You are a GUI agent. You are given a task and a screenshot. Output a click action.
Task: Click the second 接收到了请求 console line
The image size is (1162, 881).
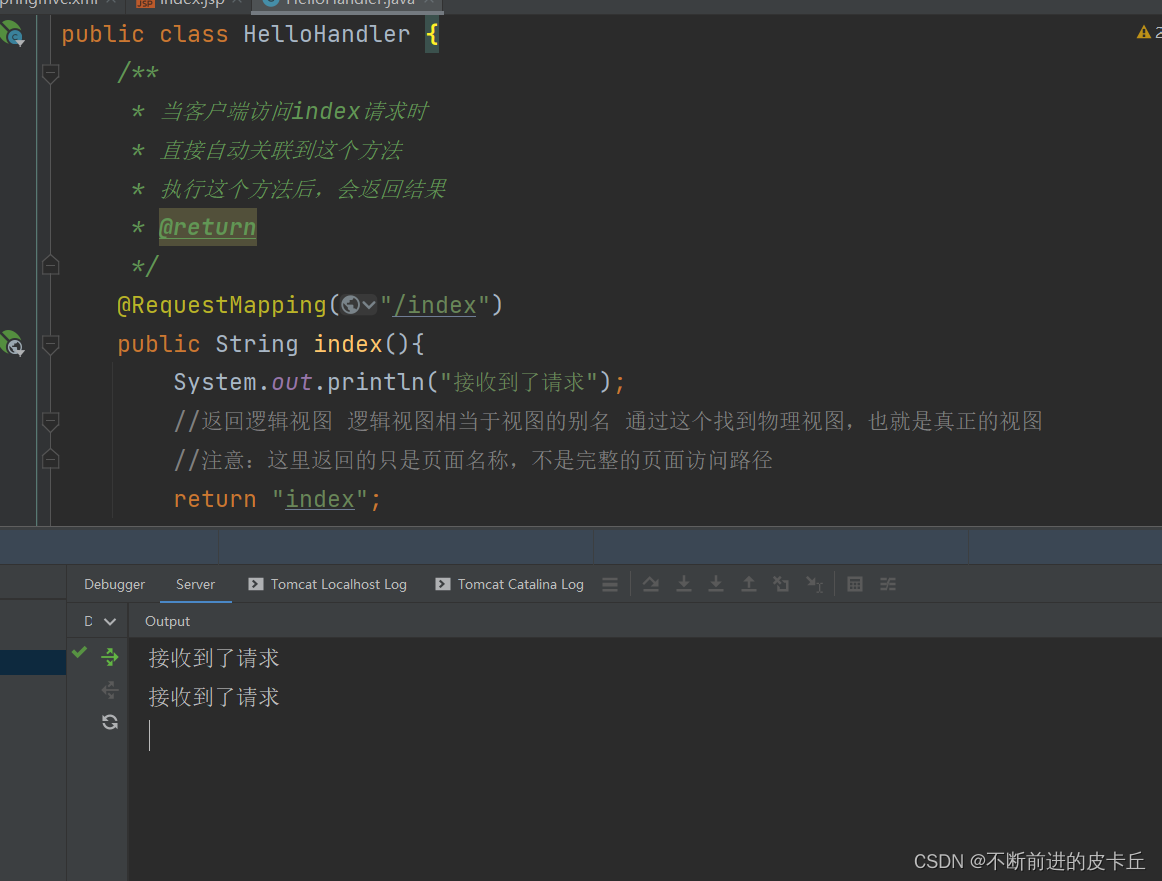pos(213,697)
